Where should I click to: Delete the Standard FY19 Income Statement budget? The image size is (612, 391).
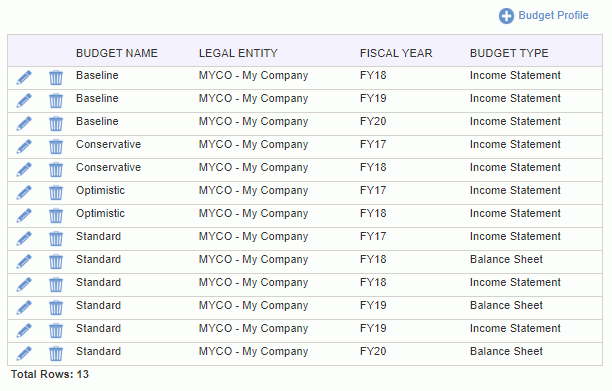click(56, 331)
